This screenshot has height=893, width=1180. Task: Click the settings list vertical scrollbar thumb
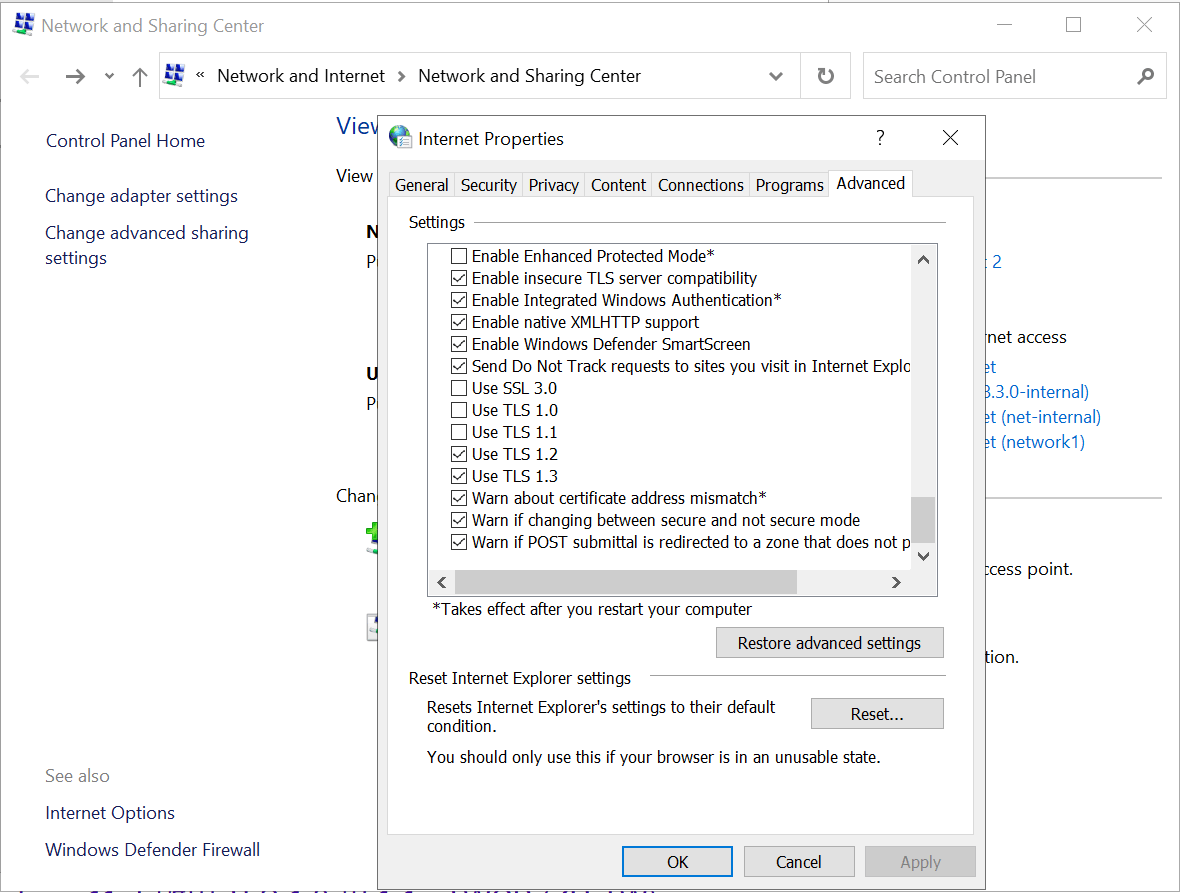coord(923,520)
